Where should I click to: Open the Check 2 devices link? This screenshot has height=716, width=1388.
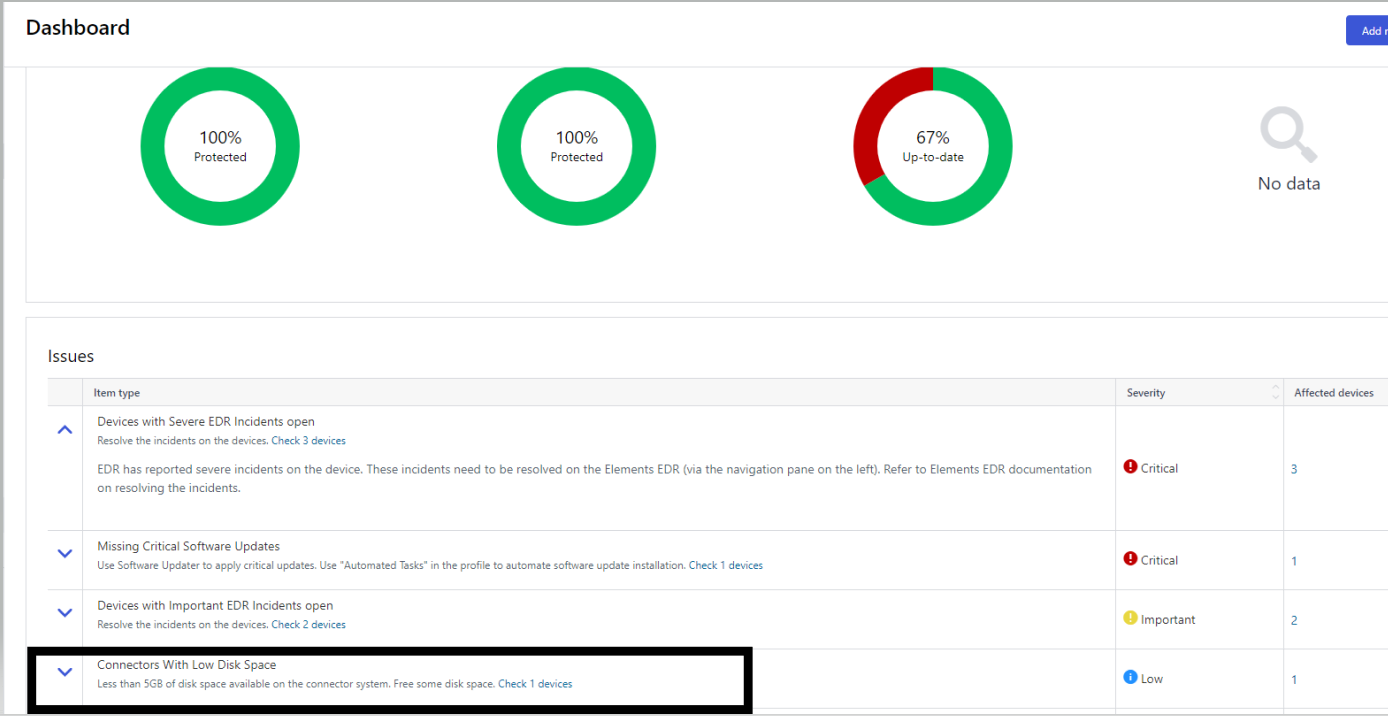[x=309, y=625]
